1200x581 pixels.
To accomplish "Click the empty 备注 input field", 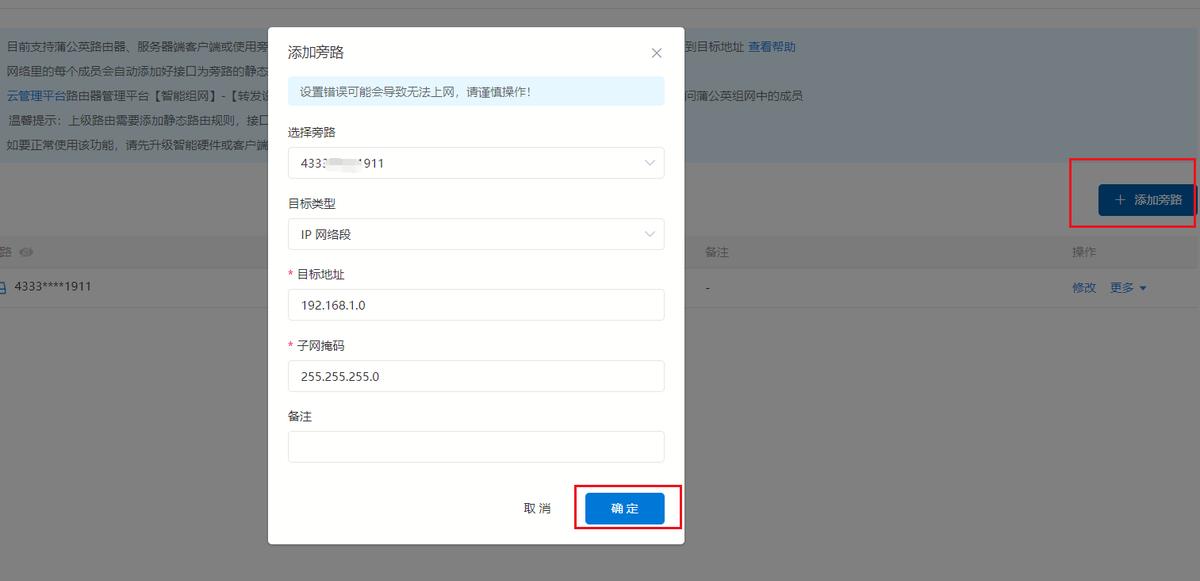I will tap(476, 446).
